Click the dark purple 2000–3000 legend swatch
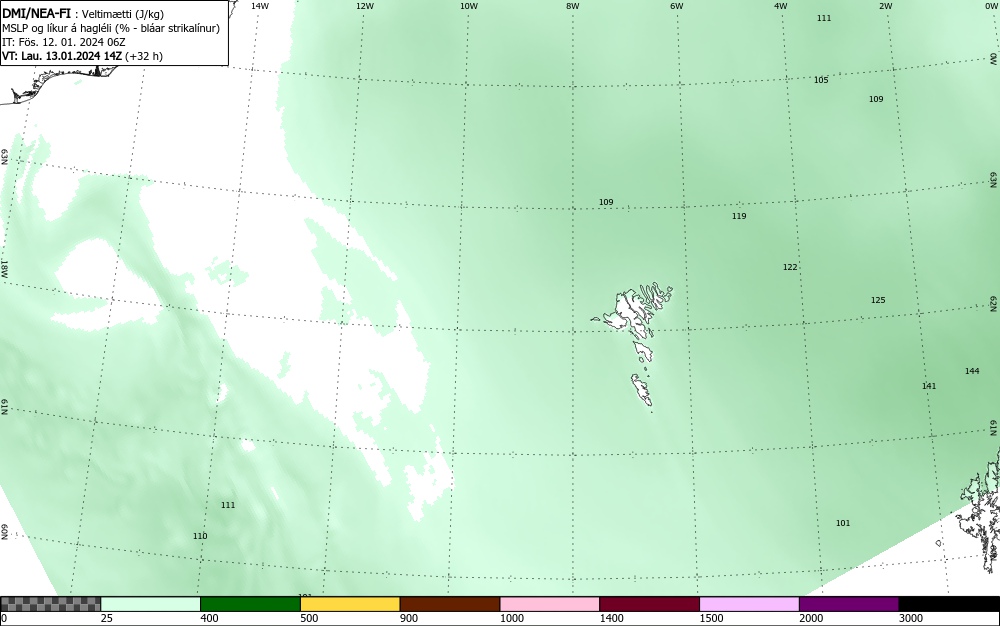1000x626 pixels. pos(849,604)
